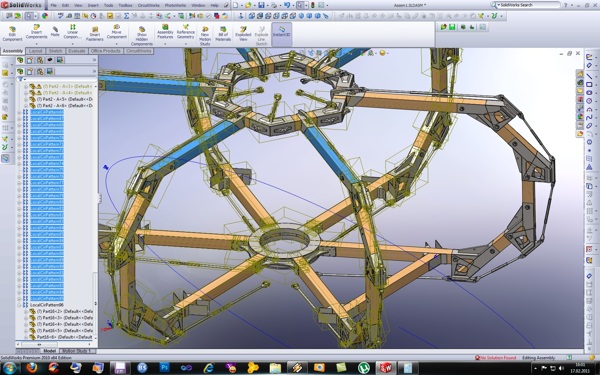Open the Tools menu

point(108,5)
